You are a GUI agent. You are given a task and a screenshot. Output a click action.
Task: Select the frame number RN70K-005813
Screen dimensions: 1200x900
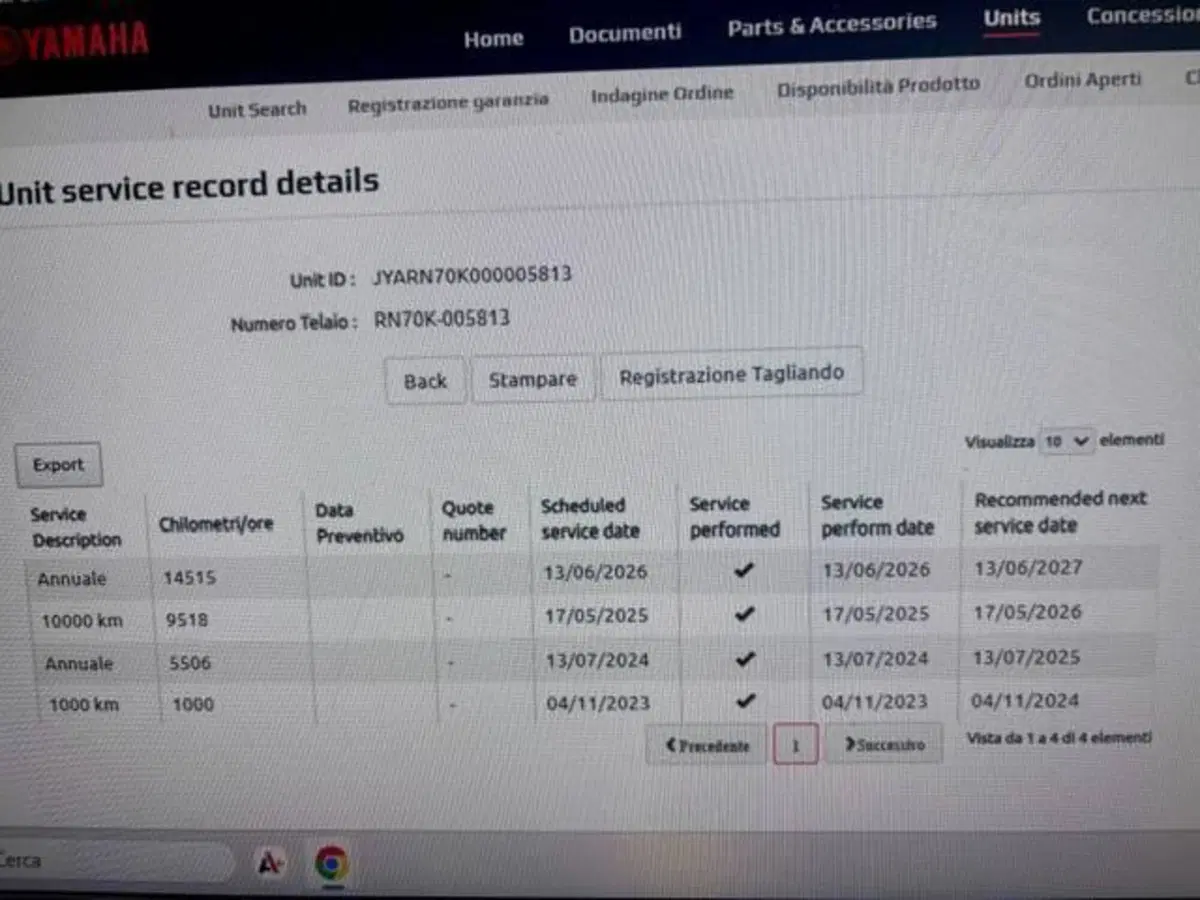(442, 319)
